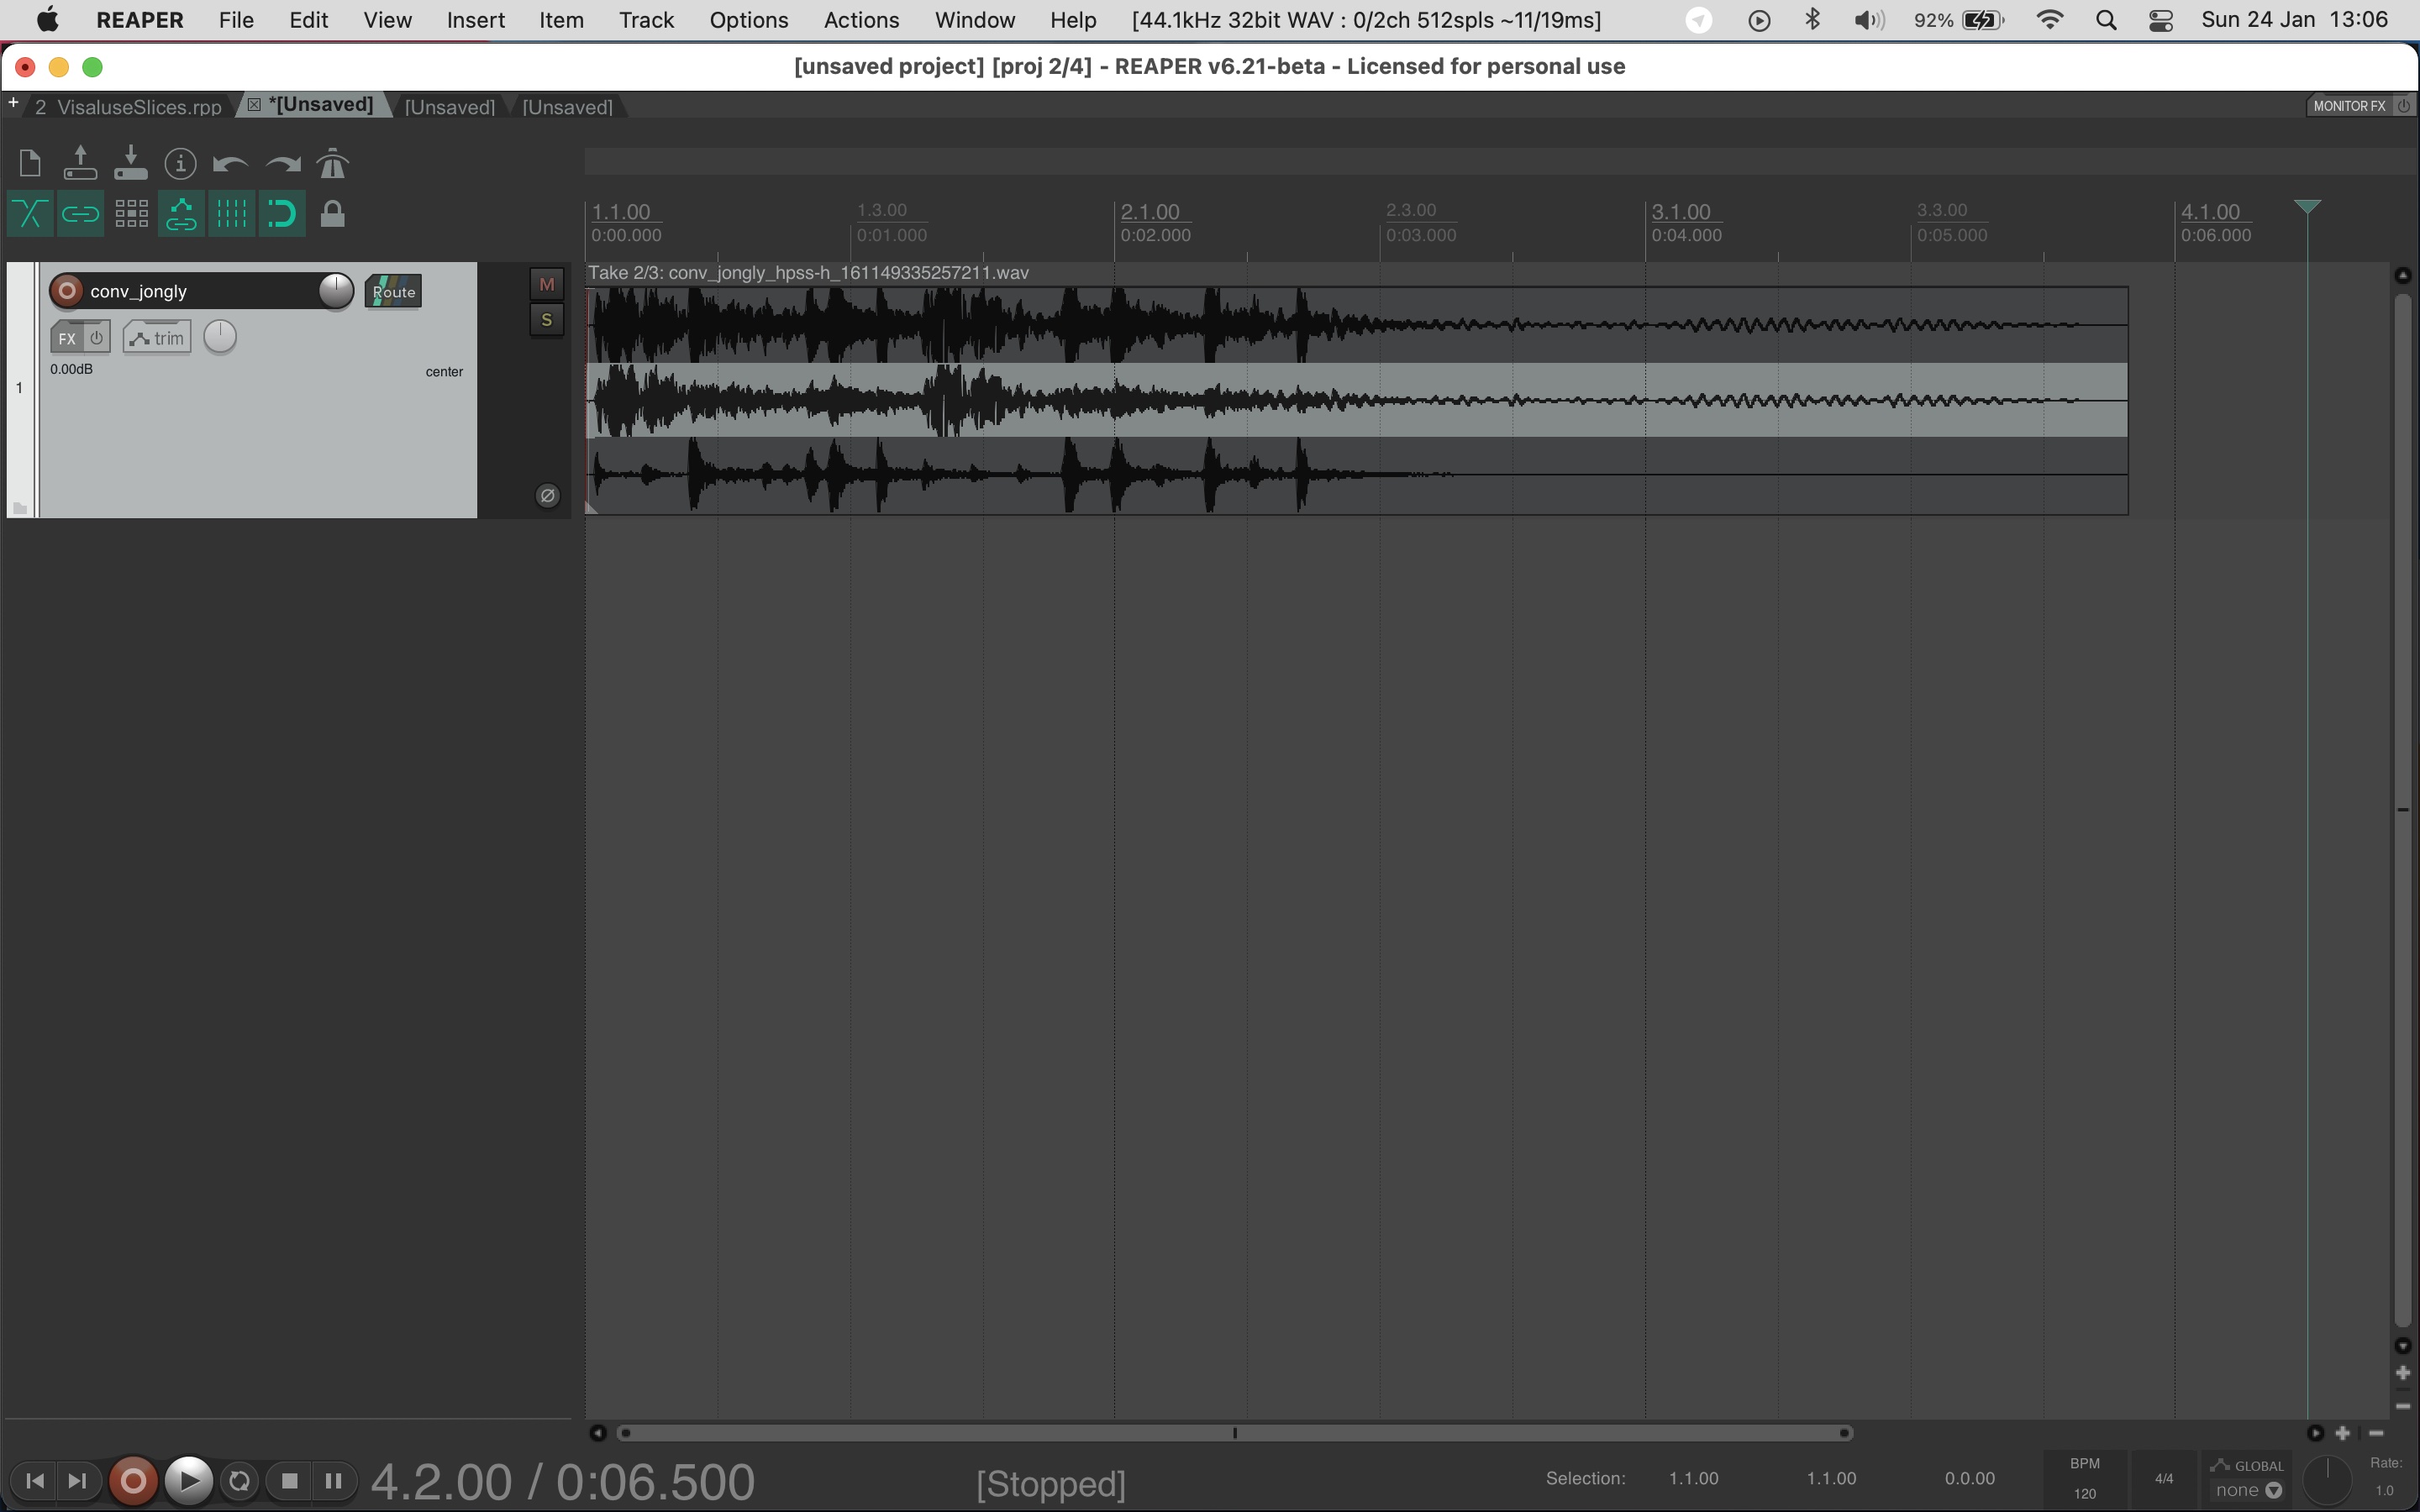Toggle snap magnet icon
Viewport: 2420px width, 1512px height.
tap(282, 214)
